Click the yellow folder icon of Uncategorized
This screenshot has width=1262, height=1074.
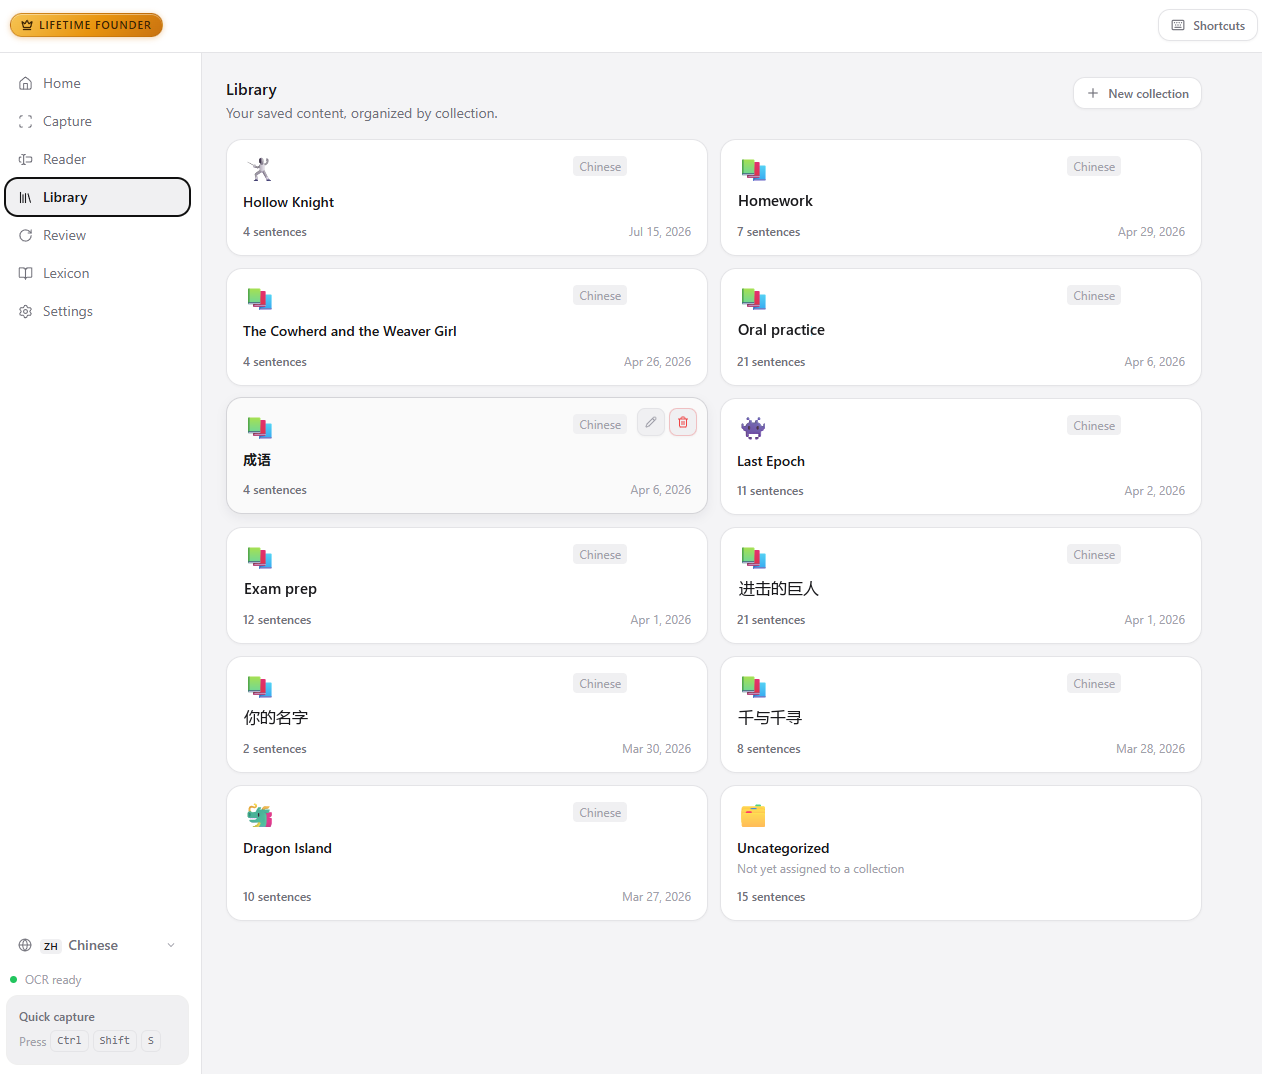753,816
